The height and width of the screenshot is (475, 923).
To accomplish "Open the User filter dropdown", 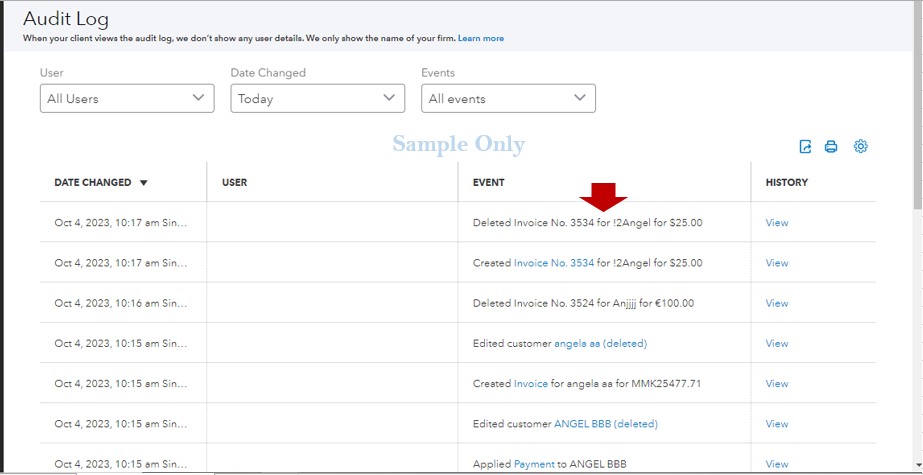I will [127, 98].
